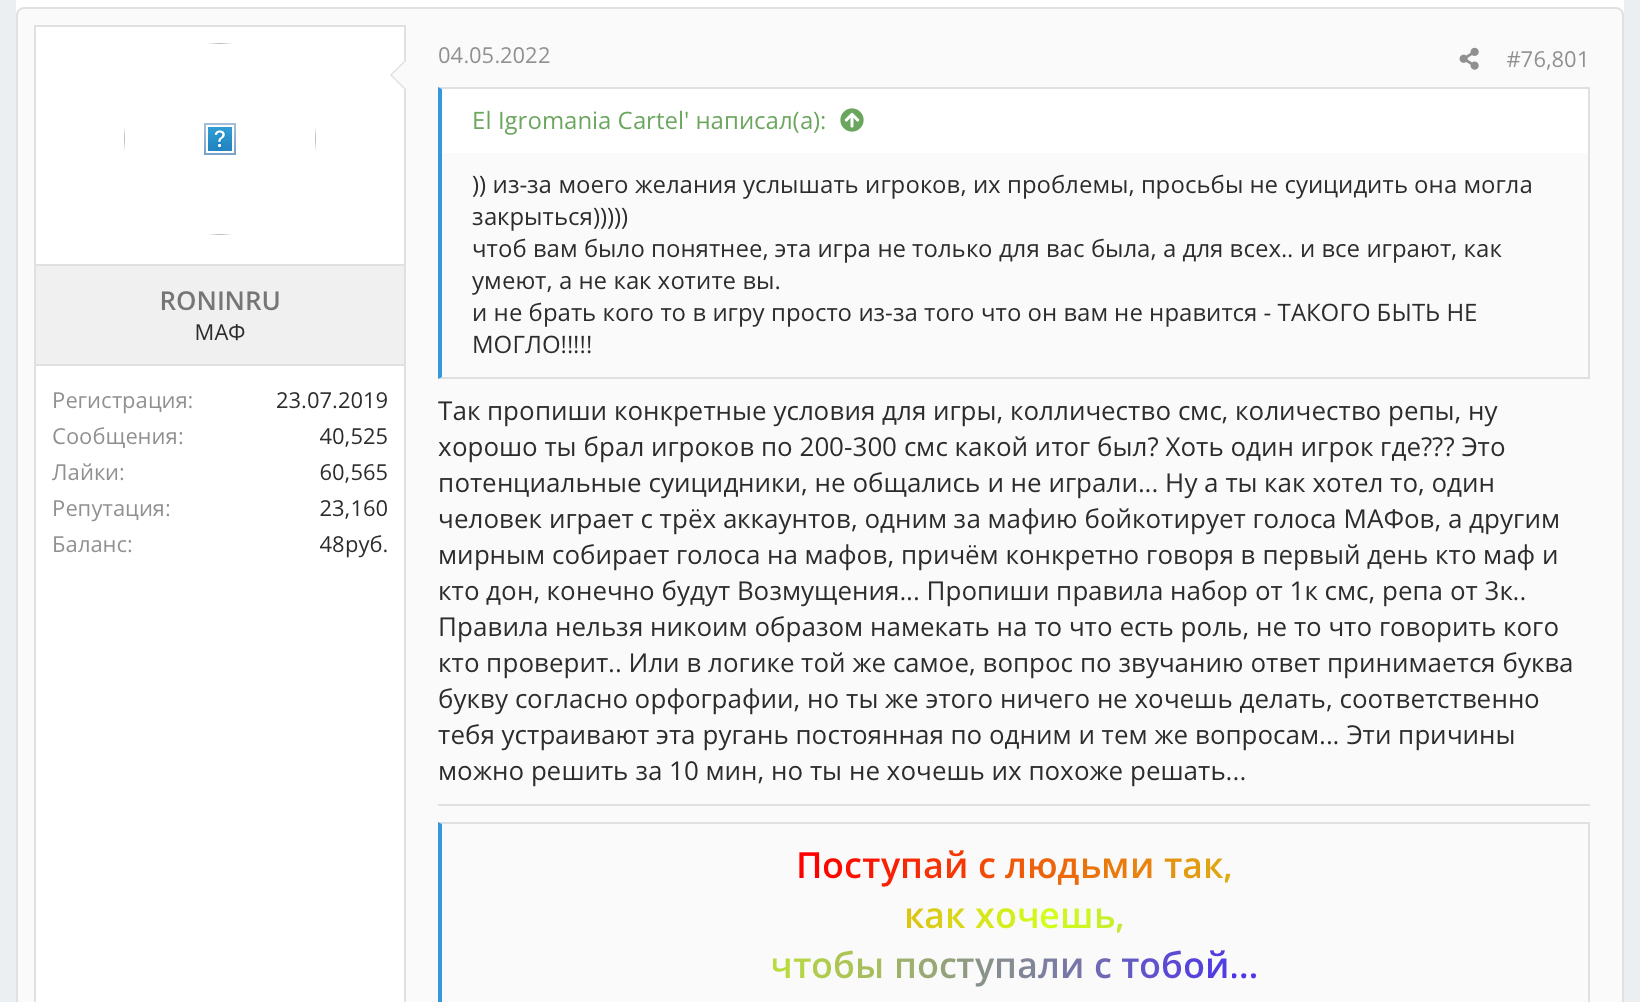Open RONINRU user profile
This screenshot has height=1002, width=1640.
pos(220,301)
